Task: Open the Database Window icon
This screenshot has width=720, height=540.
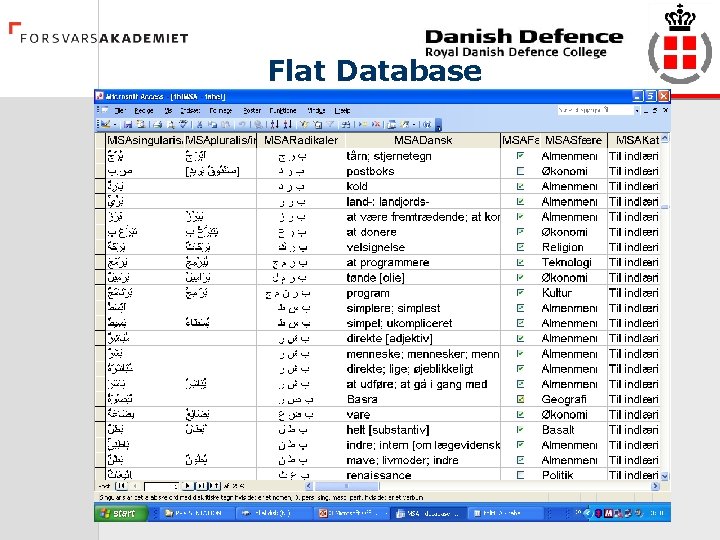Action: pos(391,124)
